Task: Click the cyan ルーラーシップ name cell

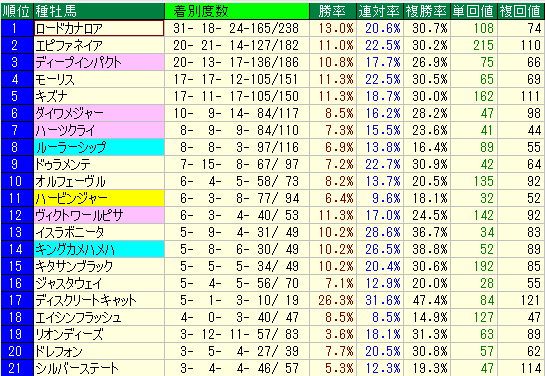Action: (x=99, y=147)
